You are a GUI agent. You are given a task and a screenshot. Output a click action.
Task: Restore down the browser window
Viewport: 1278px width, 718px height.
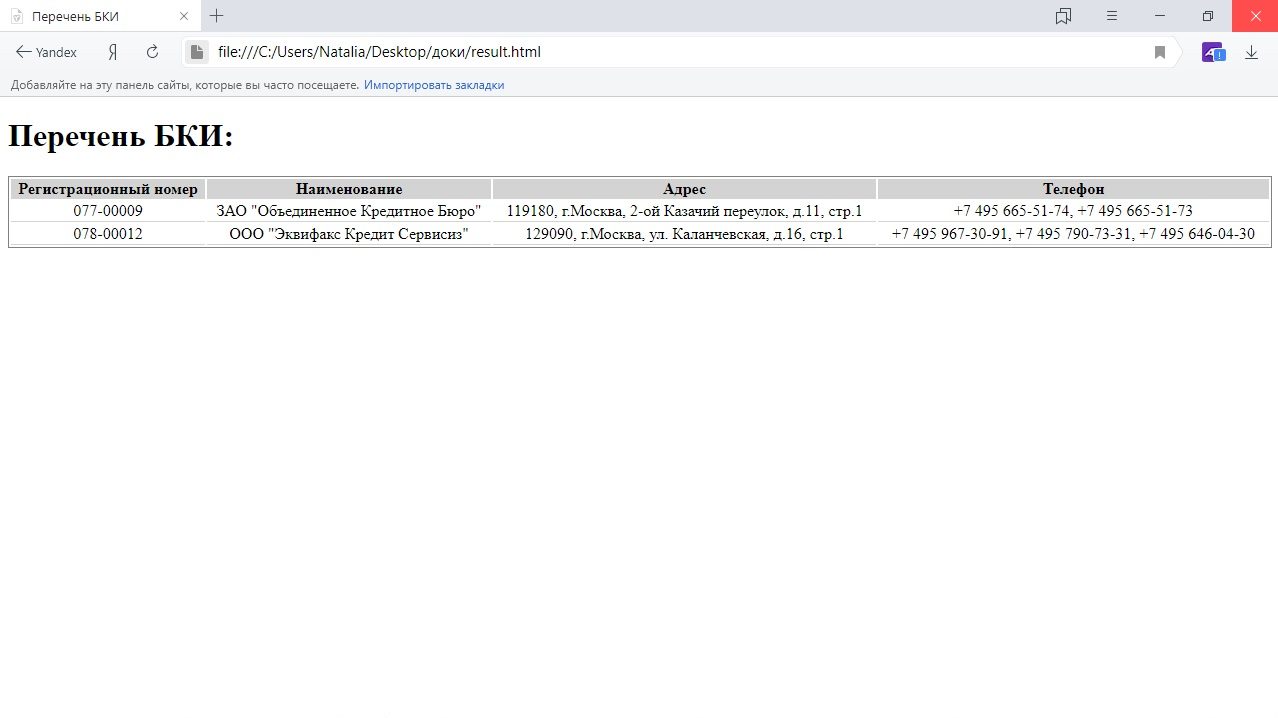[1208, 16]
